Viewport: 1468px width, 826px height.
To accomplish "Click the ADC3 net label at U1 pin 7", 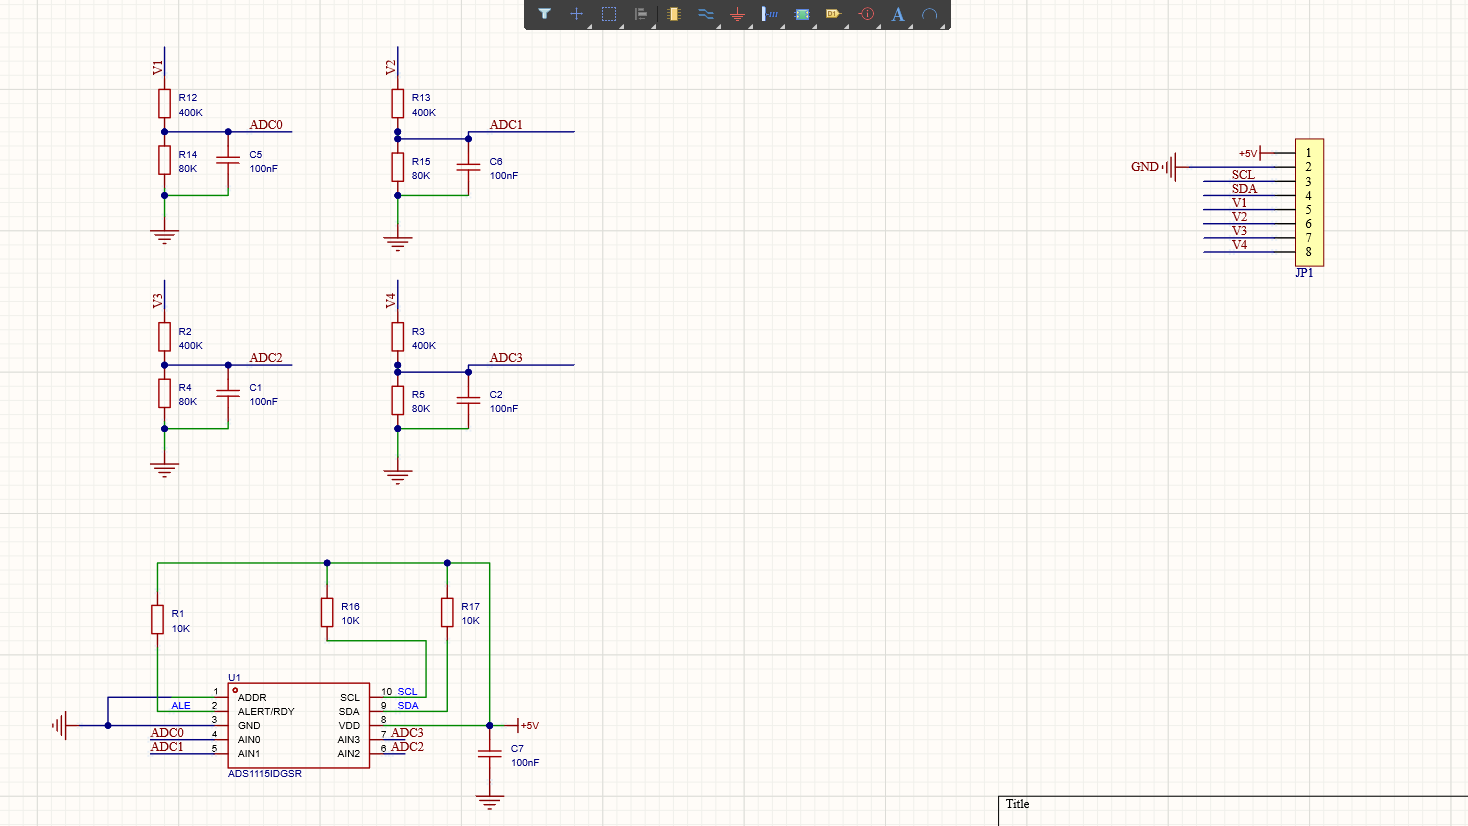I will point(407,733).
